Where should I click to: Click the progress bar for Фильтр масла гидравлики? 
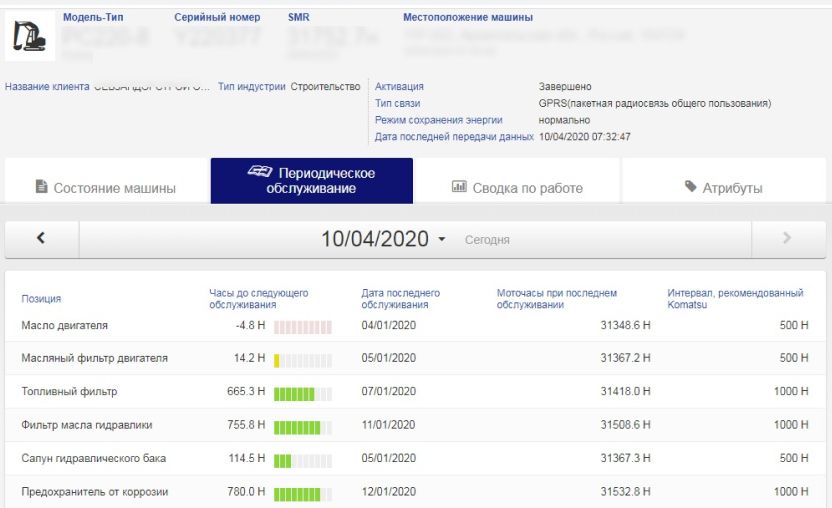[303, 428]
